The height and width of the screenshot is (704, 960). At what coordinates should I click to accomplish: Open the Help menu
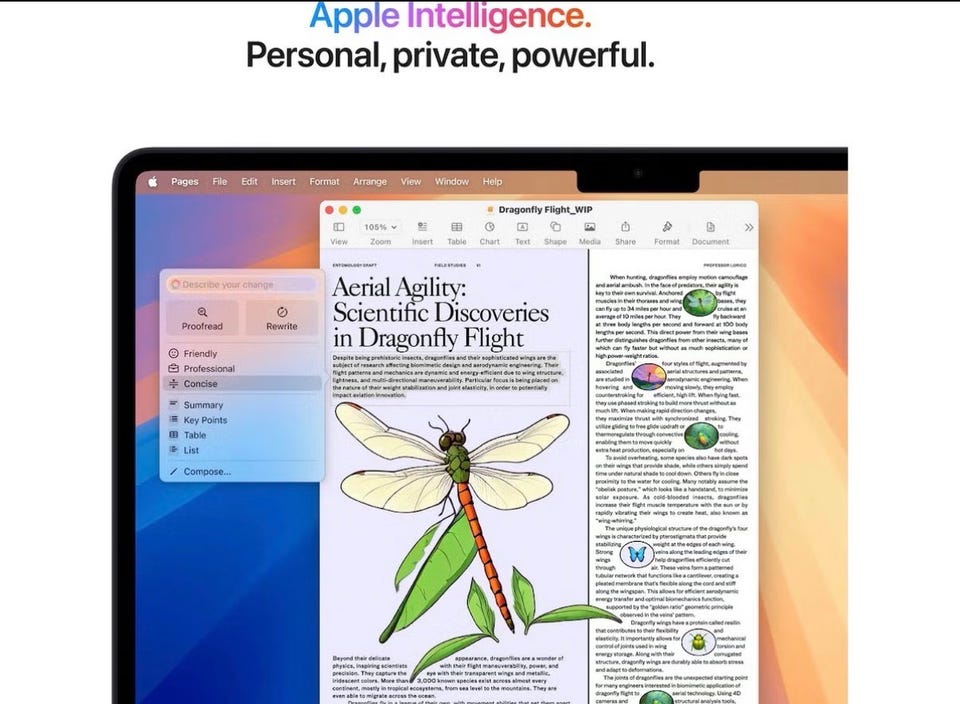492,181
